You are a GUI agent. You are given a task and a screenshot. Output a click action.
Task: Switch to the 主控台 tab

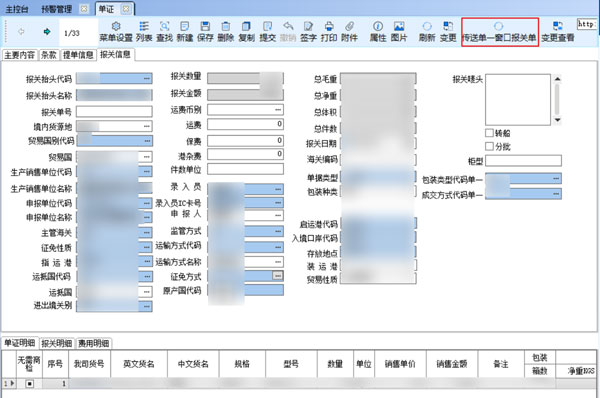point(16,9)
